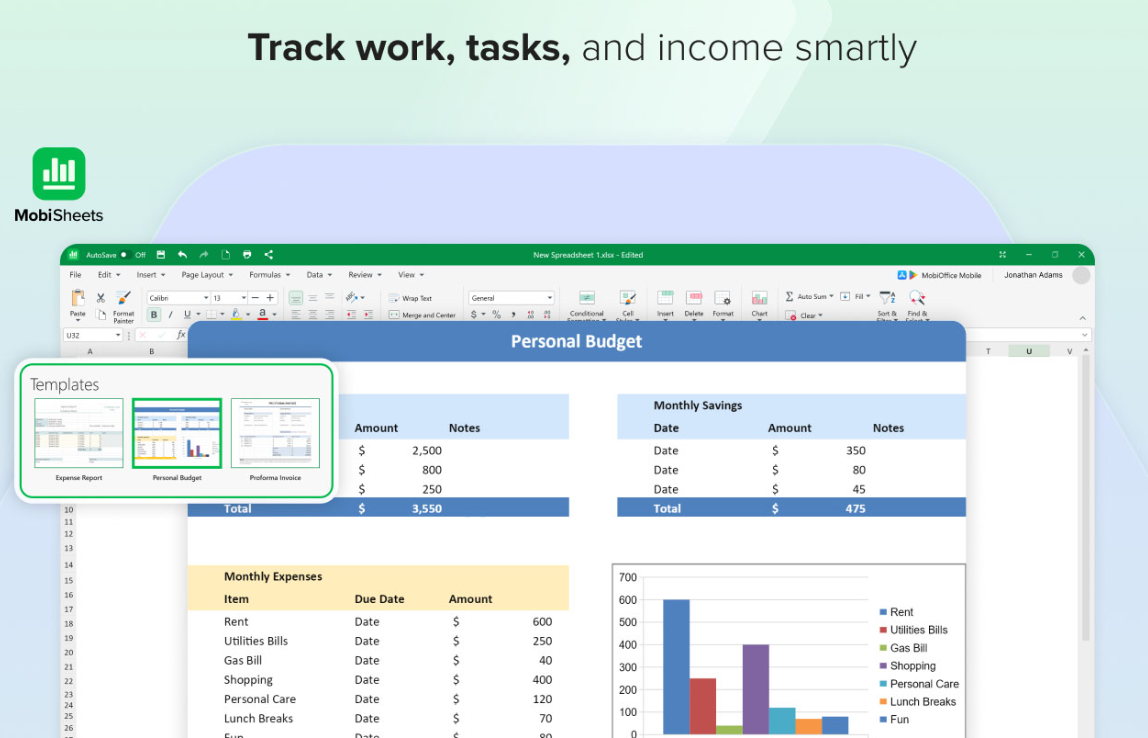The height and width of the screenshot is (738, 1148).
Task: Click the Save icon in title bar
Action: [160, 255]
